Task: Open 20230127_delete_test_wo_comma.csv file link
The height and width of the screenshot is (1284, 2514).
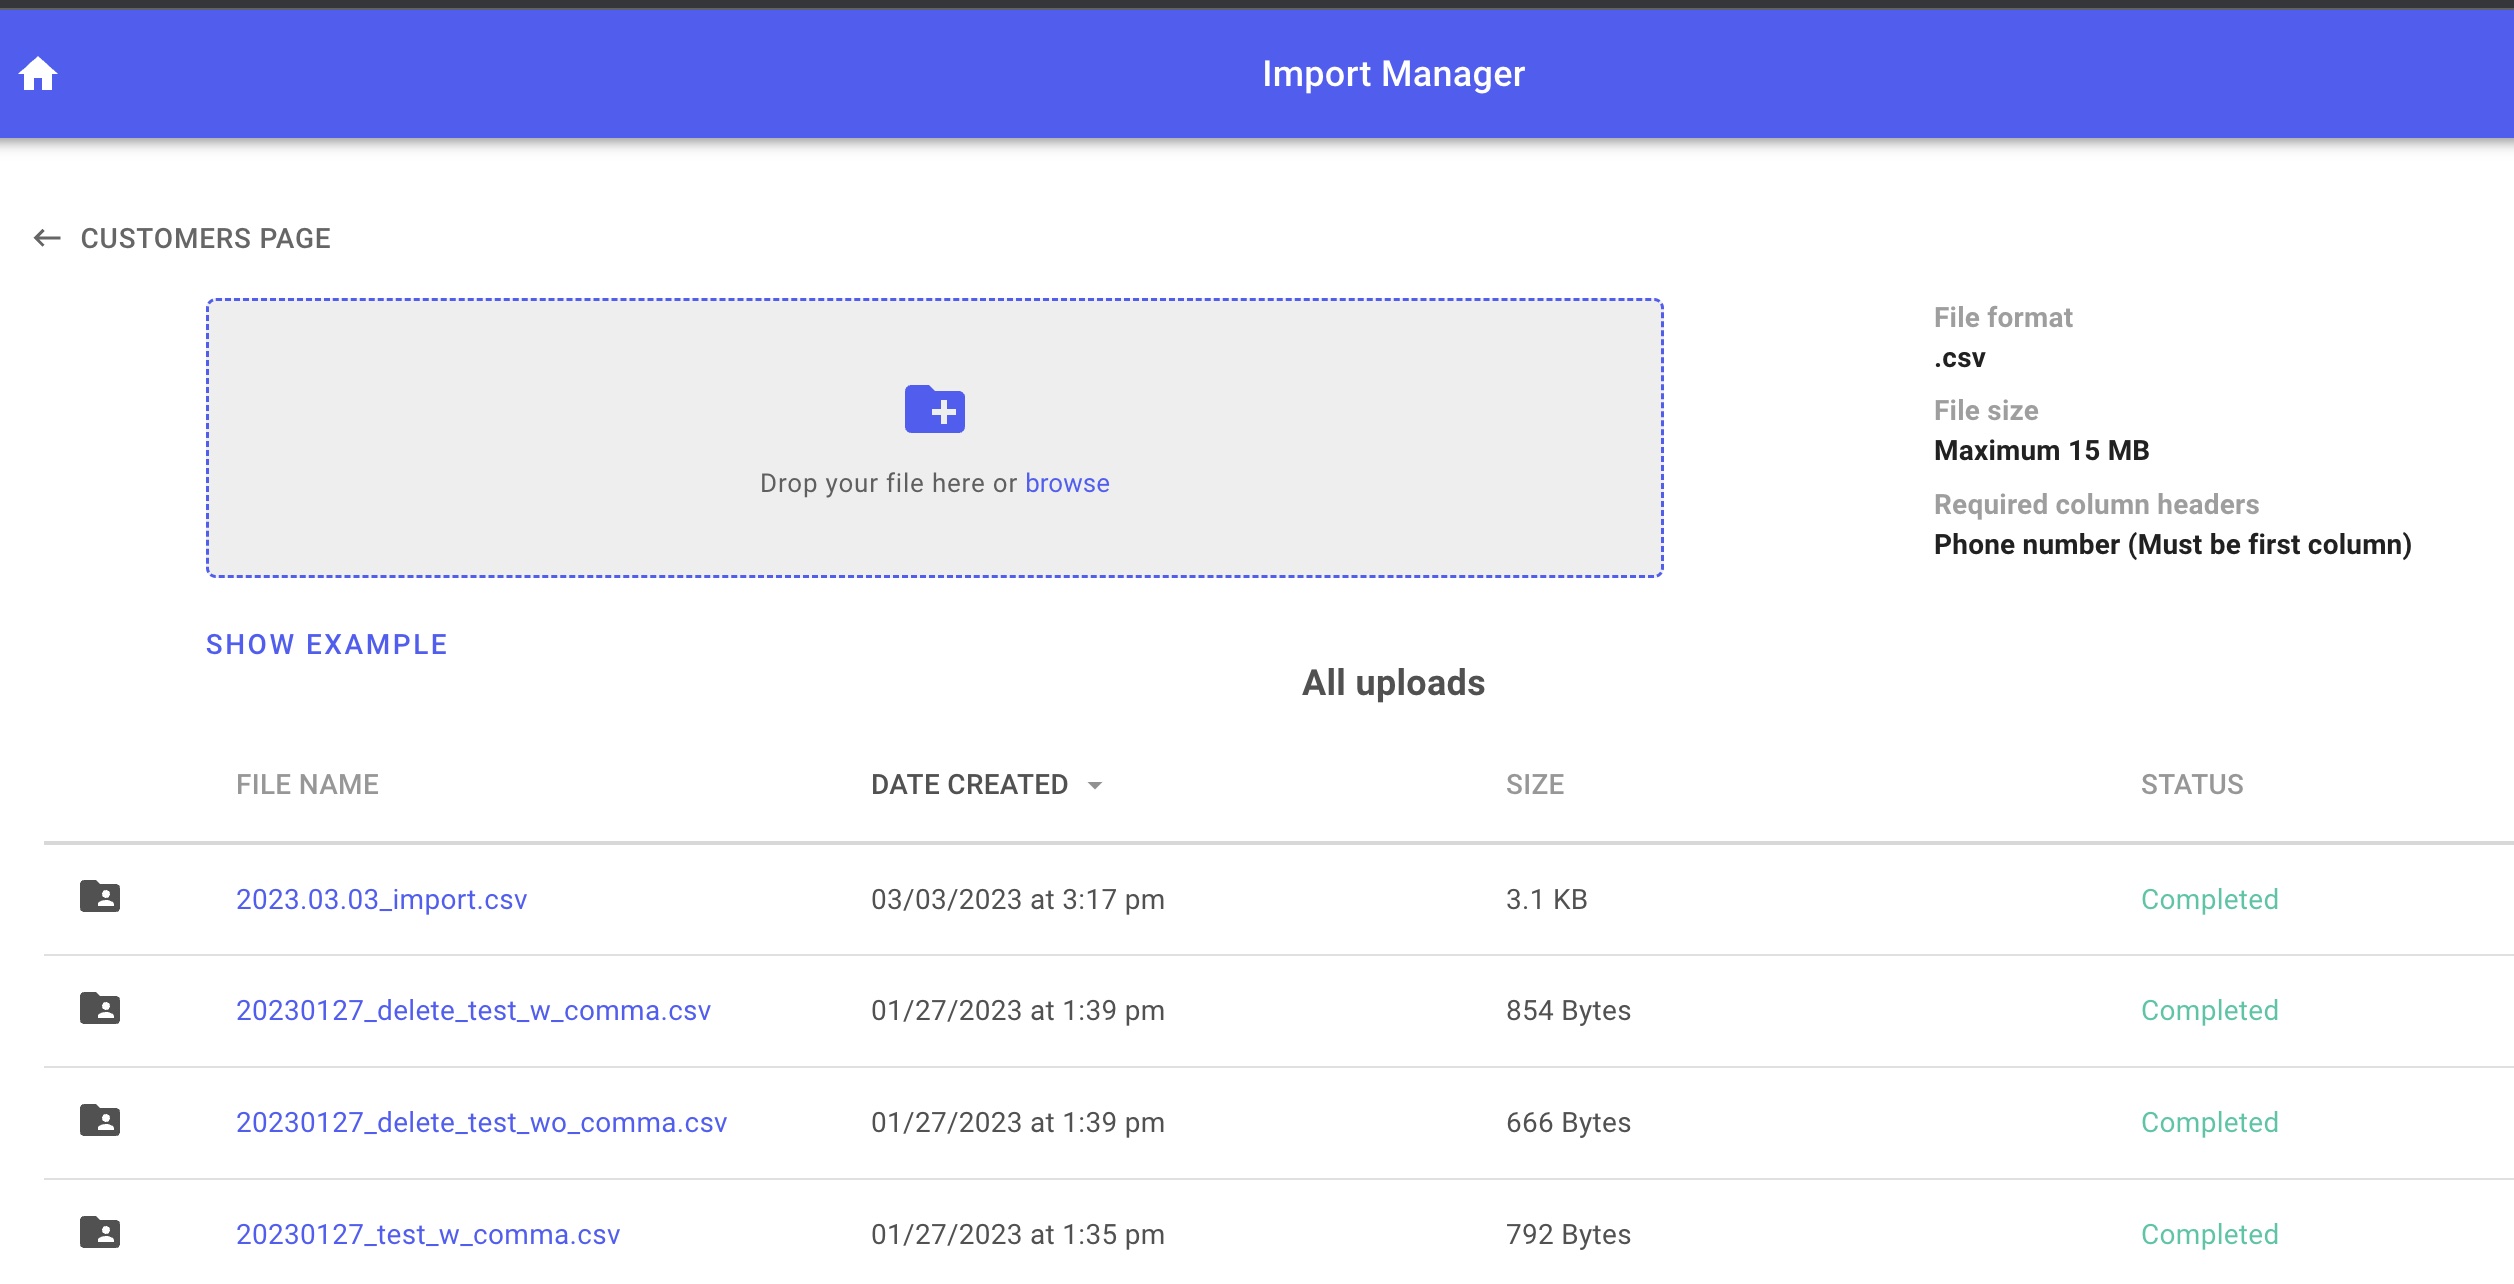Action: (481, 1122)
